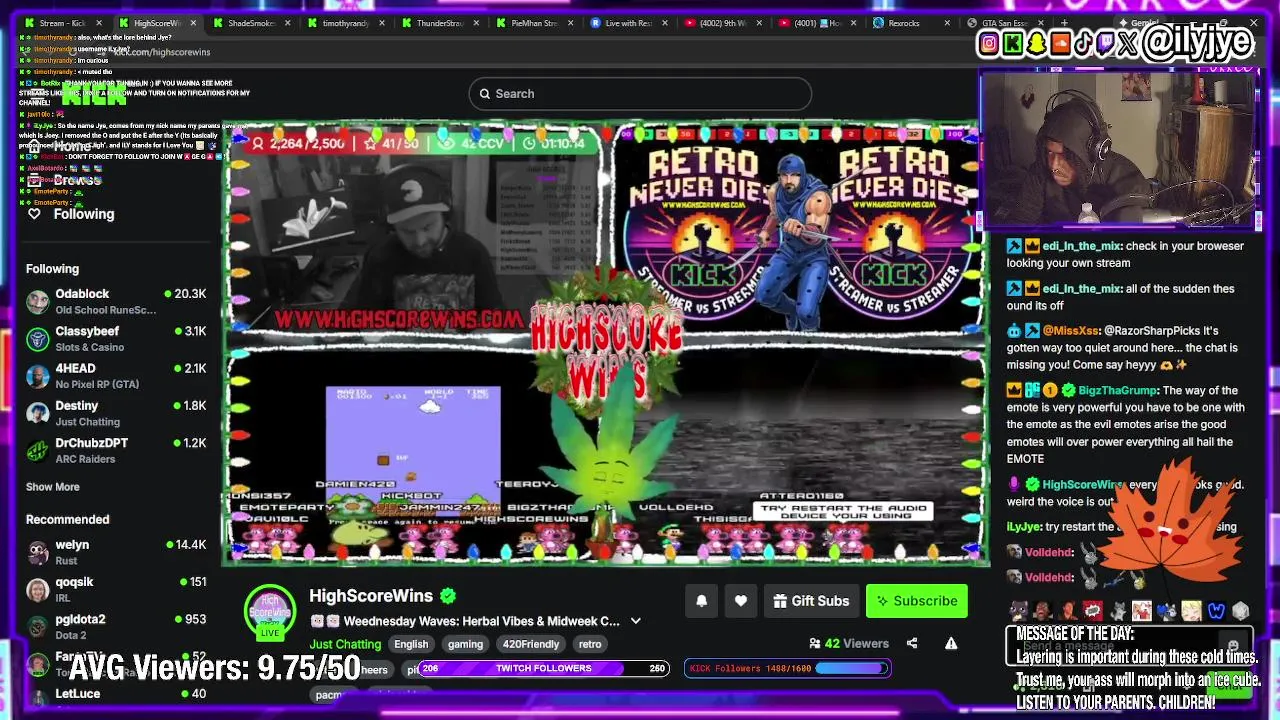The height and width of the screenshot is (720, 1280).
Task: Click the SoundCloud icon in overlay
Action: click(x=1060, y=43)
